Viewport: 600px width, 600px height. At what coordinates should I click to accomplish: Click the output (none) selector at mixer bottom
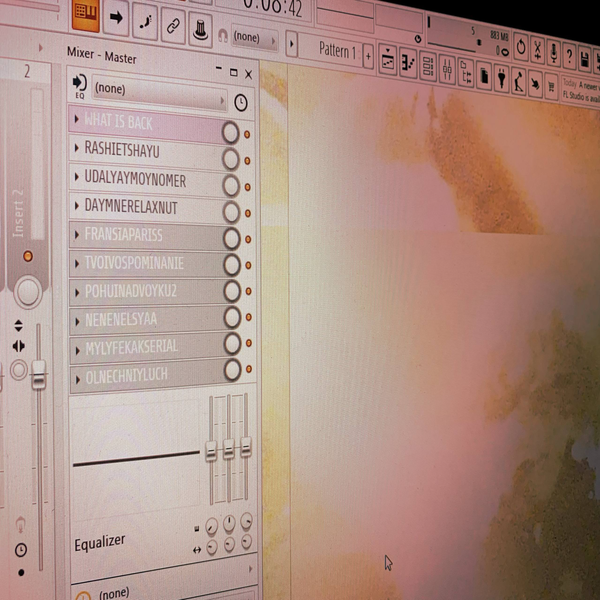160,593
